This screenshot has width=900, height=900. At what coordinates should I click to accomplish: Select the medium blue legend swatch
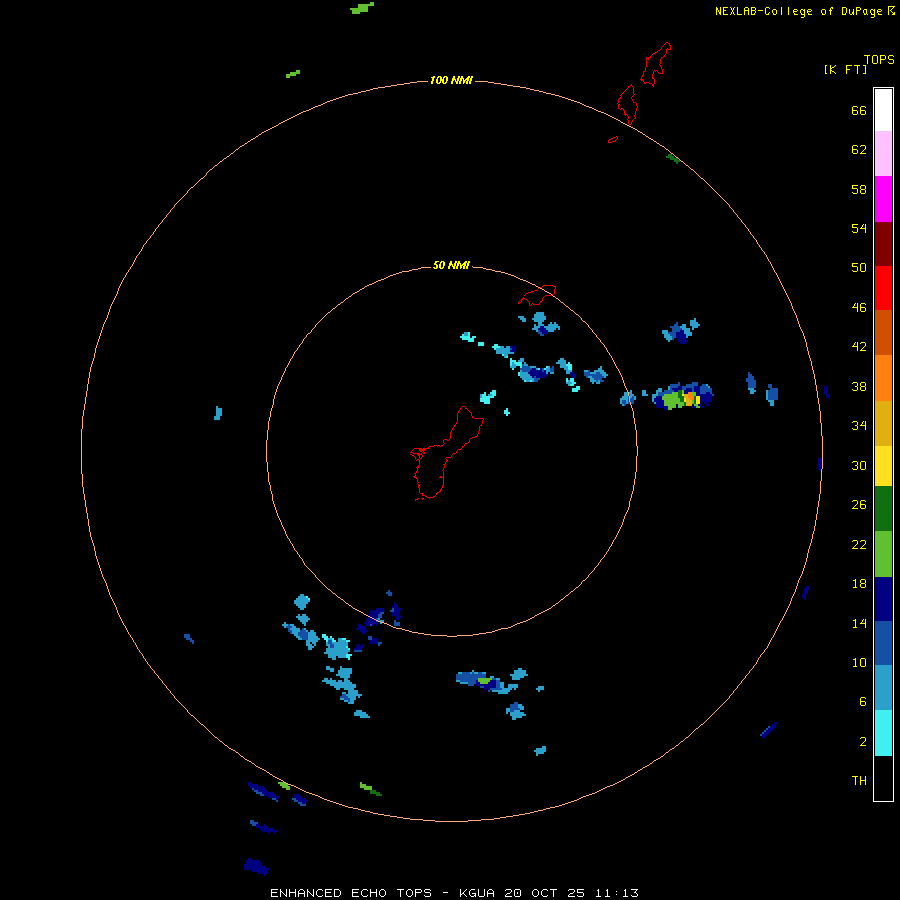(883, 643)
